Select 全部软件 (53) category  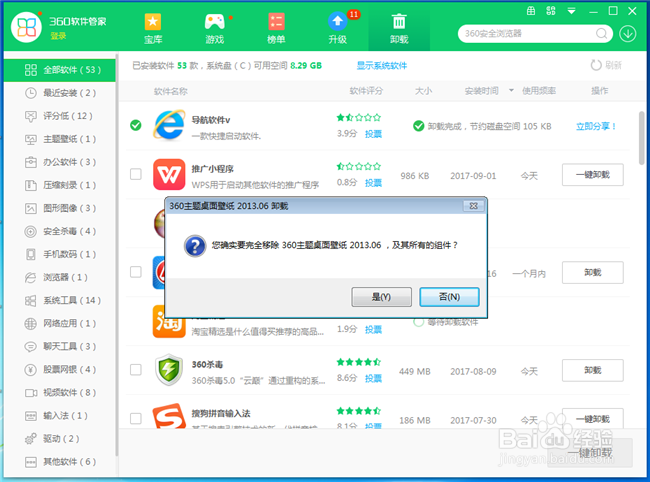coord(60,70)
